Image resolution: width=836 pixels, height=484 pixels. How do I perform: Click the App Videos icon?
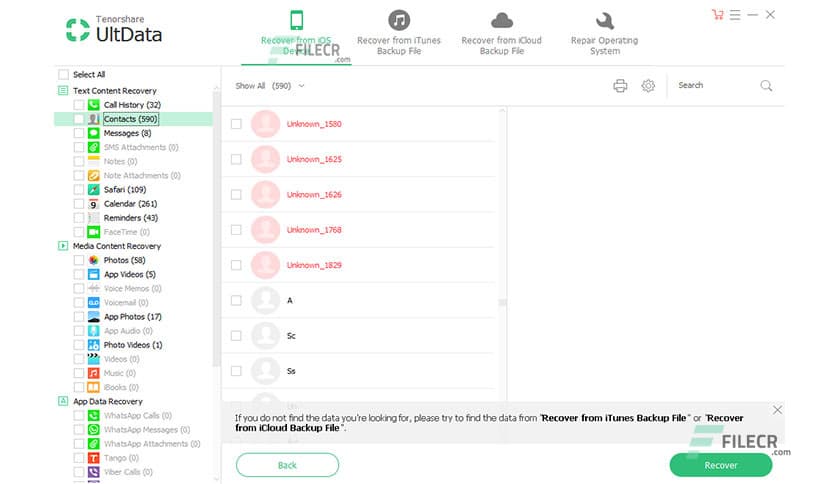pyautogui.click(x=93, y=275)
